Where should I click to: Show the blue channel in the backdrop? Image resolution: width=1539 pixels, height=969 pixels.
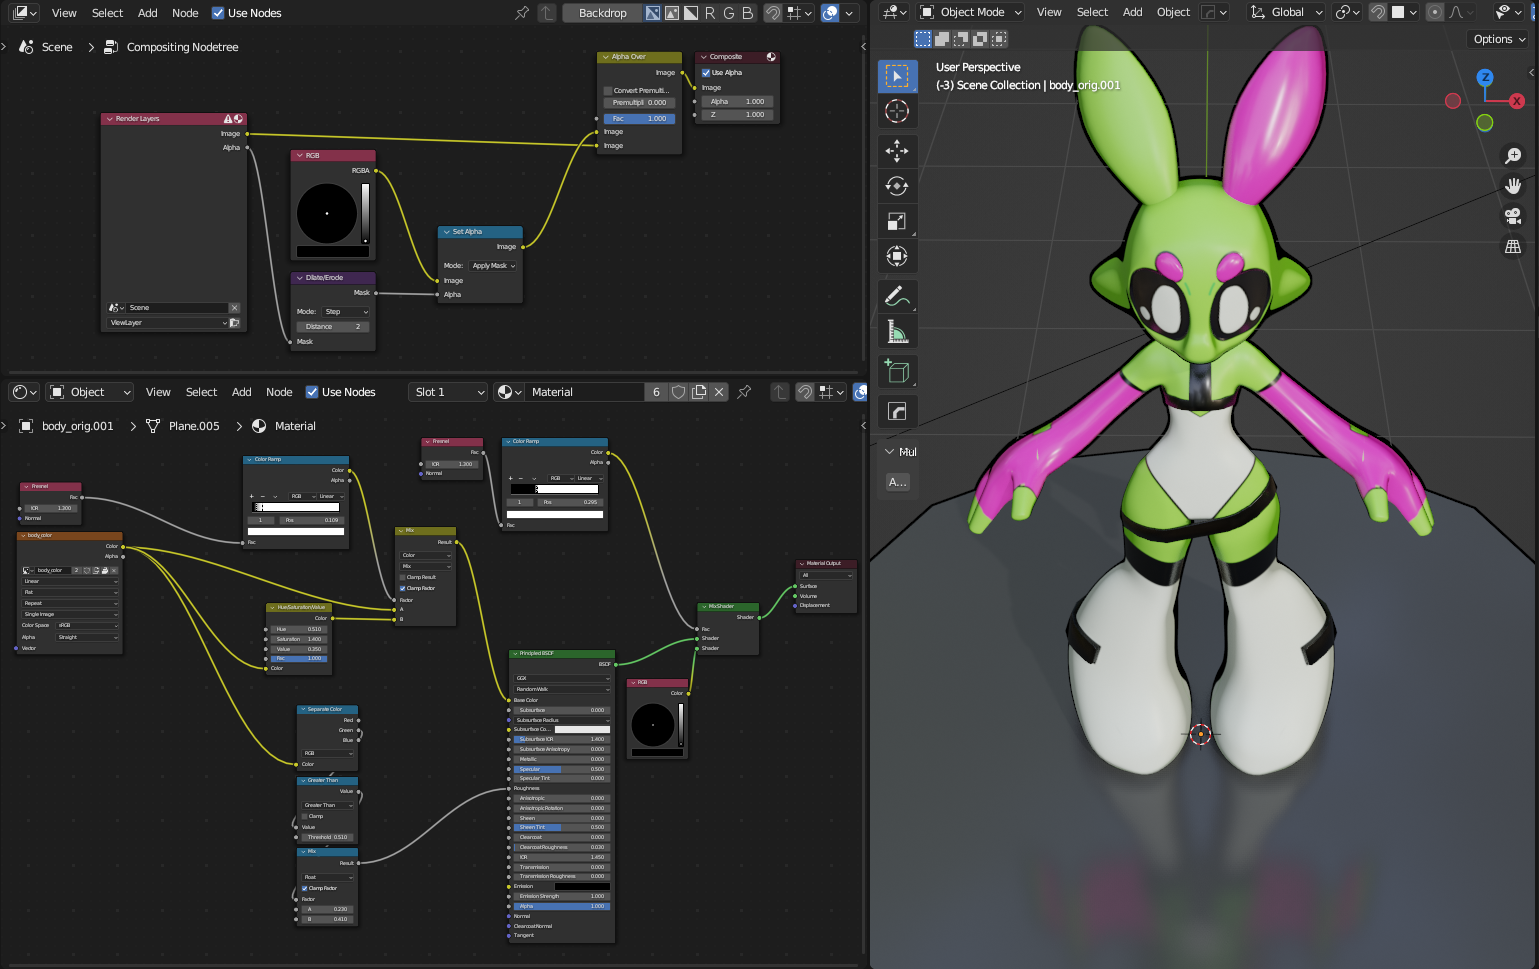[747, 13]
